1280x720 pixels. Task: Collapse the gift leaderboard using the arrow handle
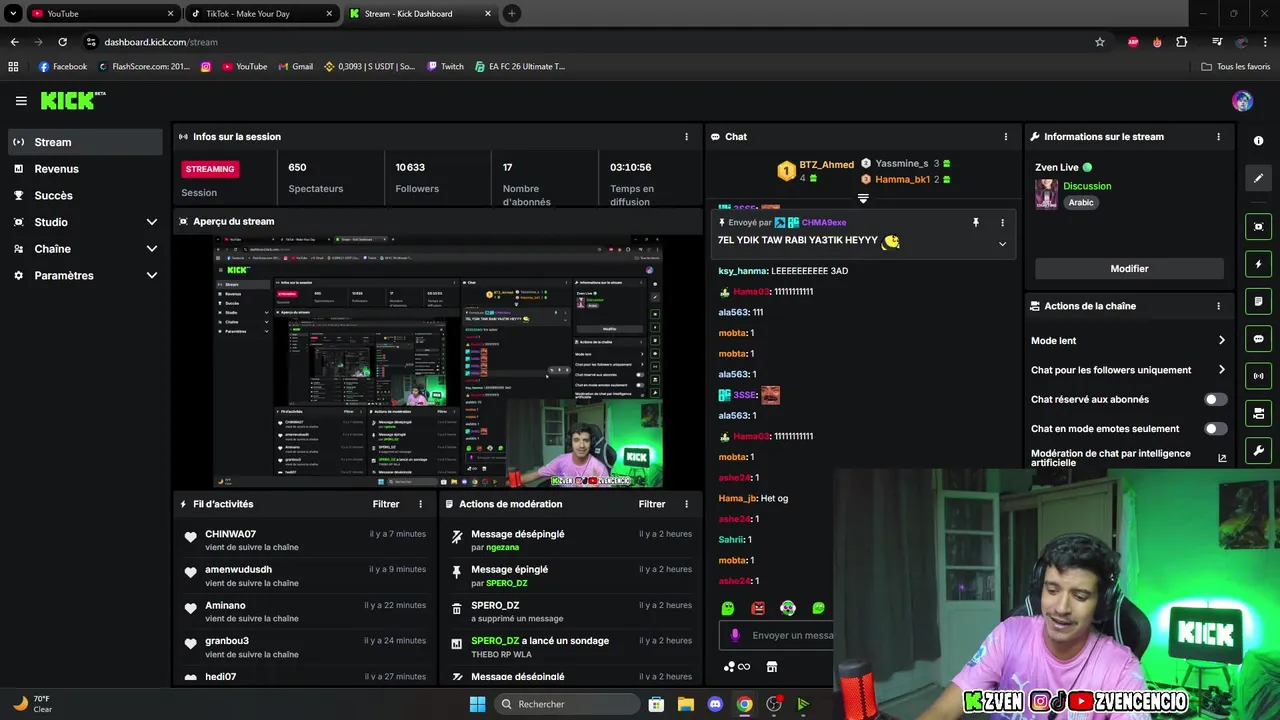click(x=863, y=198)
